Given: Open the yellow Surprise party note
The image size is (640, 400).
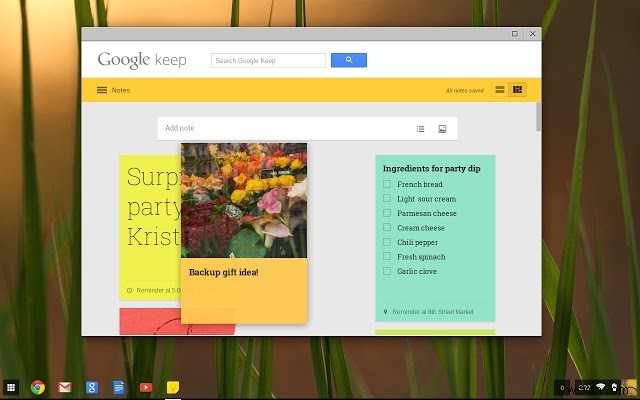Looking at the screenshot, I should [x=150, y=227].
